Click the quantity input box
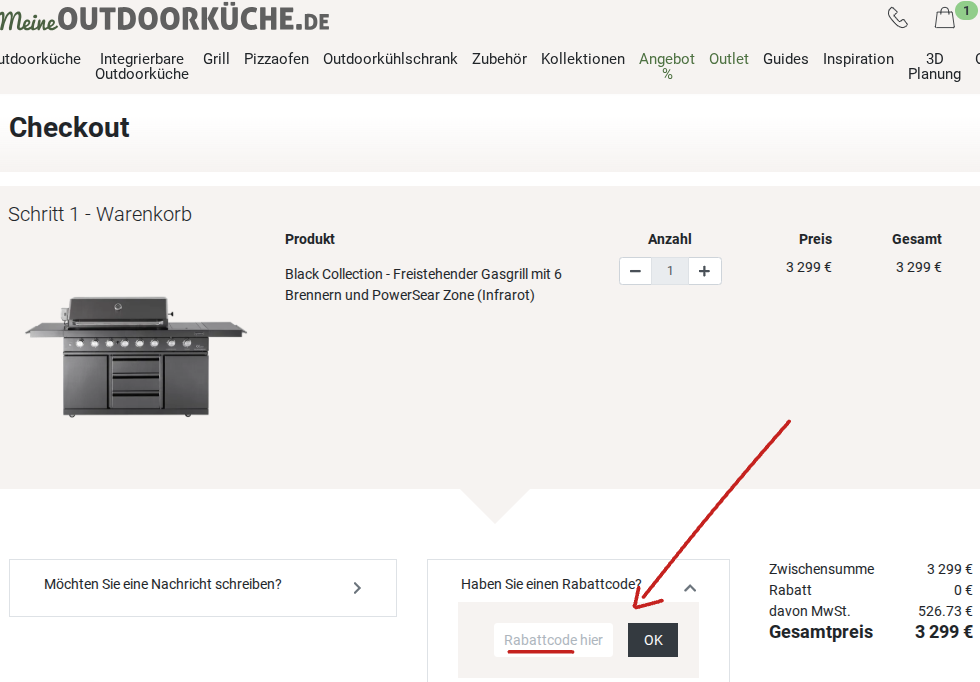This screenshot has width=980, height=682. pyautogui.click(x=670, y=270)
